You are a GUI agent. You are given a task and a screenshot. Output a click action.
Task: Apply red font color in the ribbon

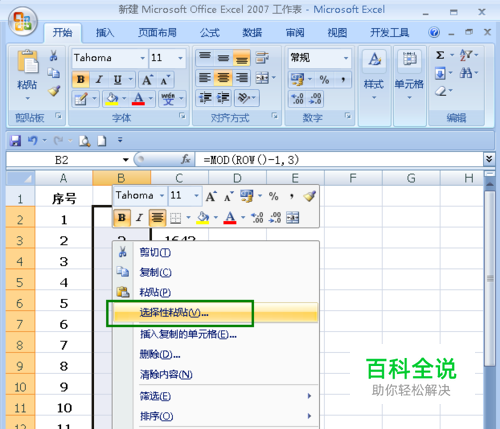[138, 99]
